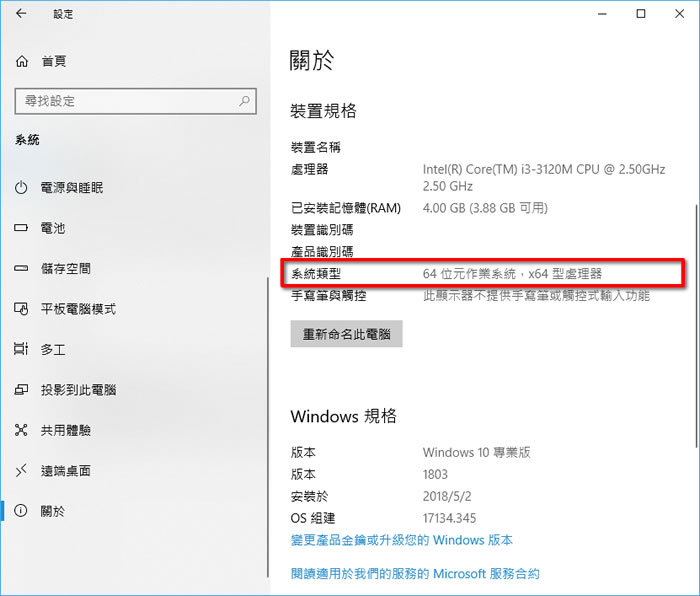The height and width of the screenshot is (596, 700).
Task: Click the OS 組建 label
Action: tap(312, 518)
